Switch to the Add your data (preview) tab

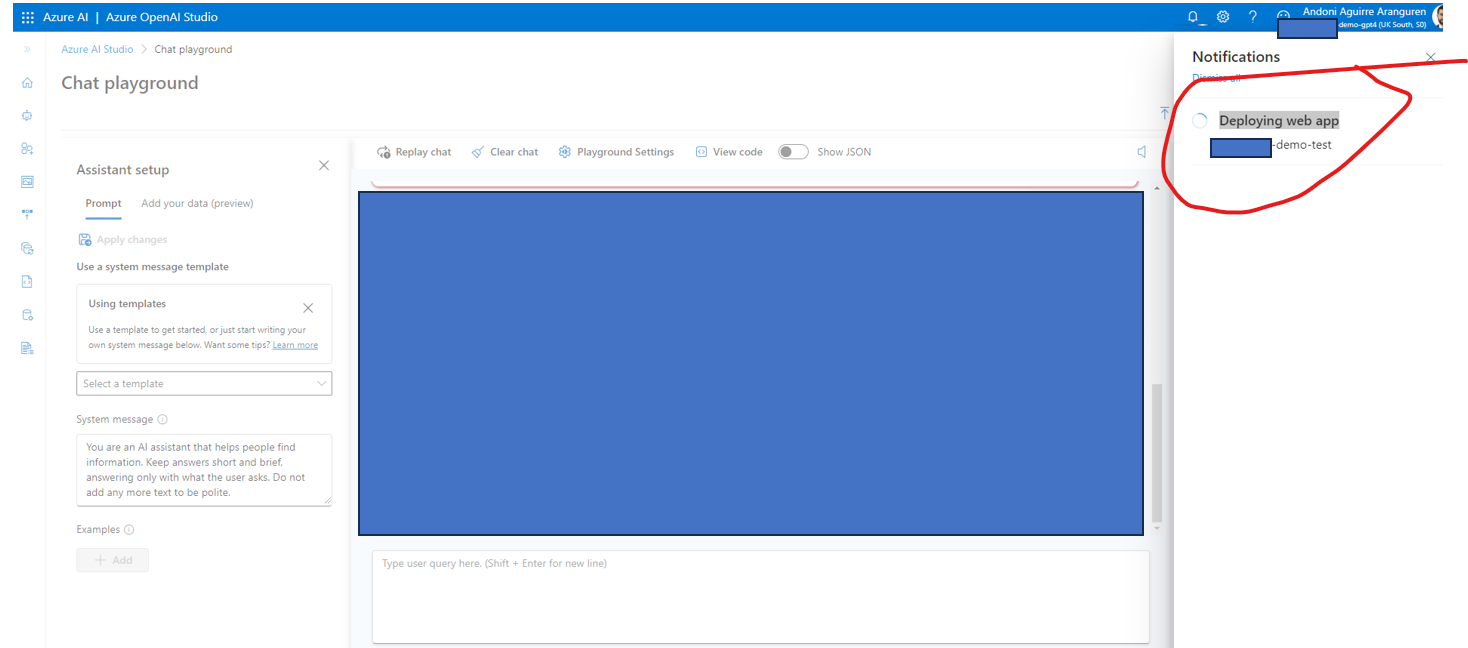tap(197, 203)
